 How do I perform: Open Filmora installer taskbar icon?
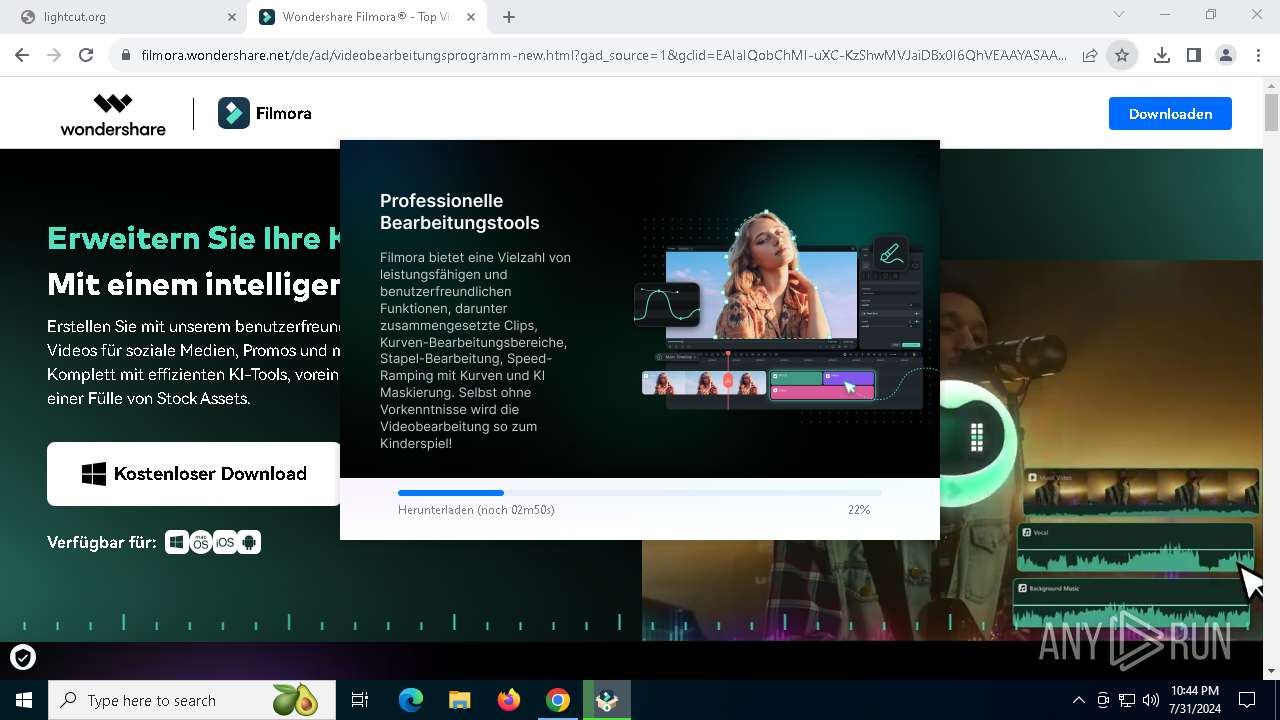tap(607, 700)
